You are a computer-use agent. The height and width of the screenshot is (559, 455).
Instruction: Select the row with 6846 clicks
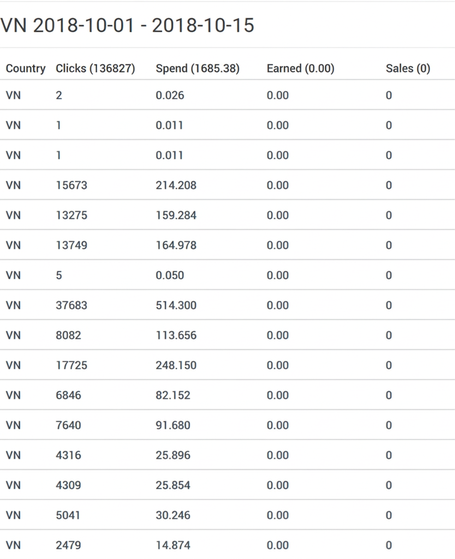tap(228, 395)
